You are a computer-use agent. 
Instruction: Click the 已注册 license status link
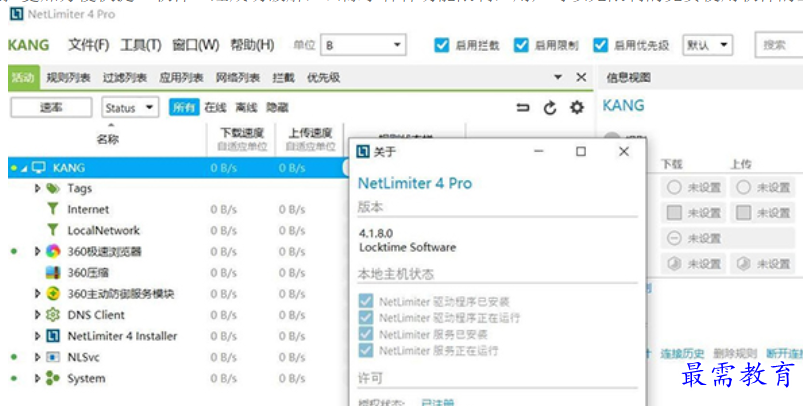pyautogui.click(x=437, y=402)
